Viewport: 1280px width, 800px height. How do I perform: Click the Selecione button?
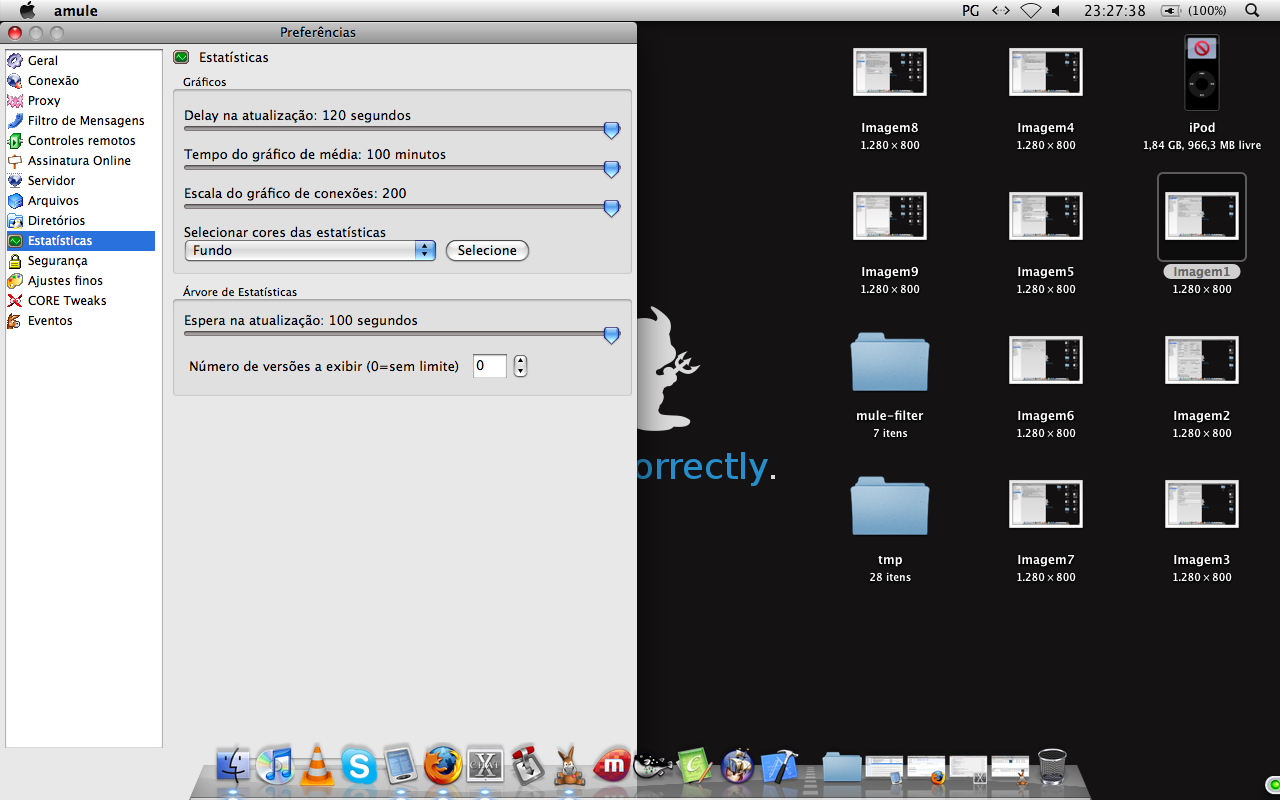[487, 250]
